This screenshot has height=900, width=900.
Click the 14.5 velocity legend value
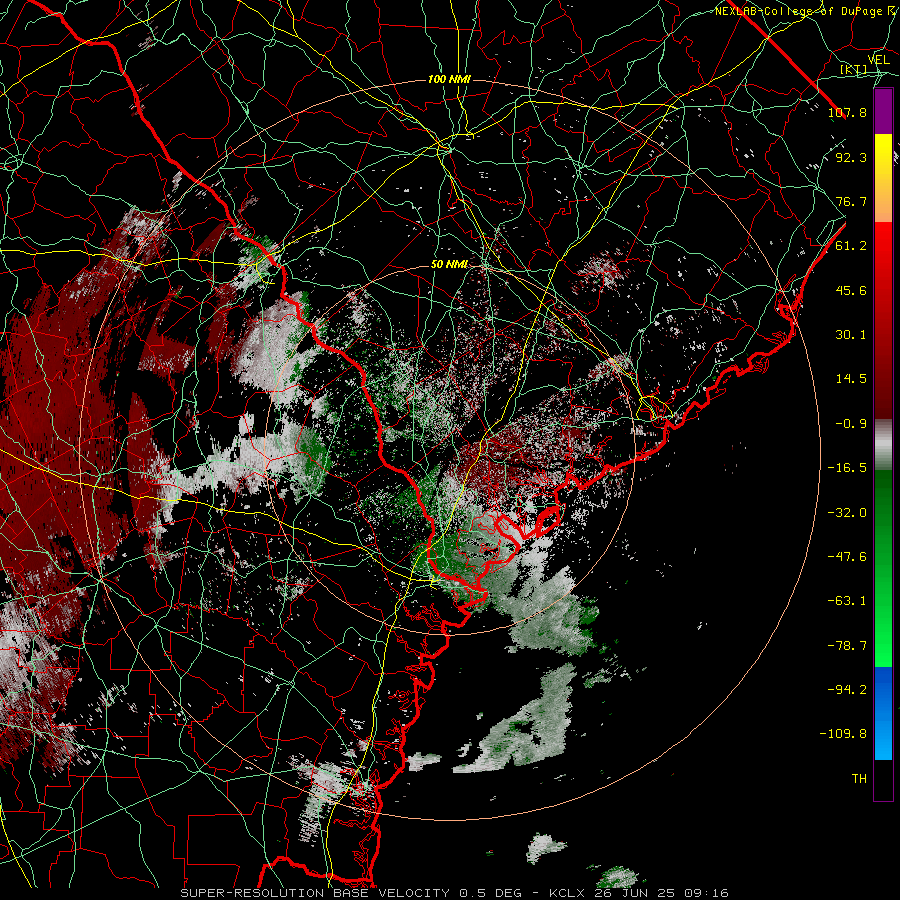point(851,379)
